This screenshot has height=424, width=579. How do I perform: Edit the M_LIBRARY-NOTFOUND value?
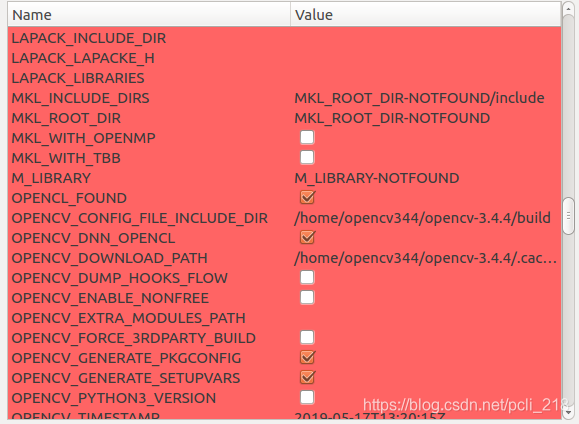coord(377,178)
